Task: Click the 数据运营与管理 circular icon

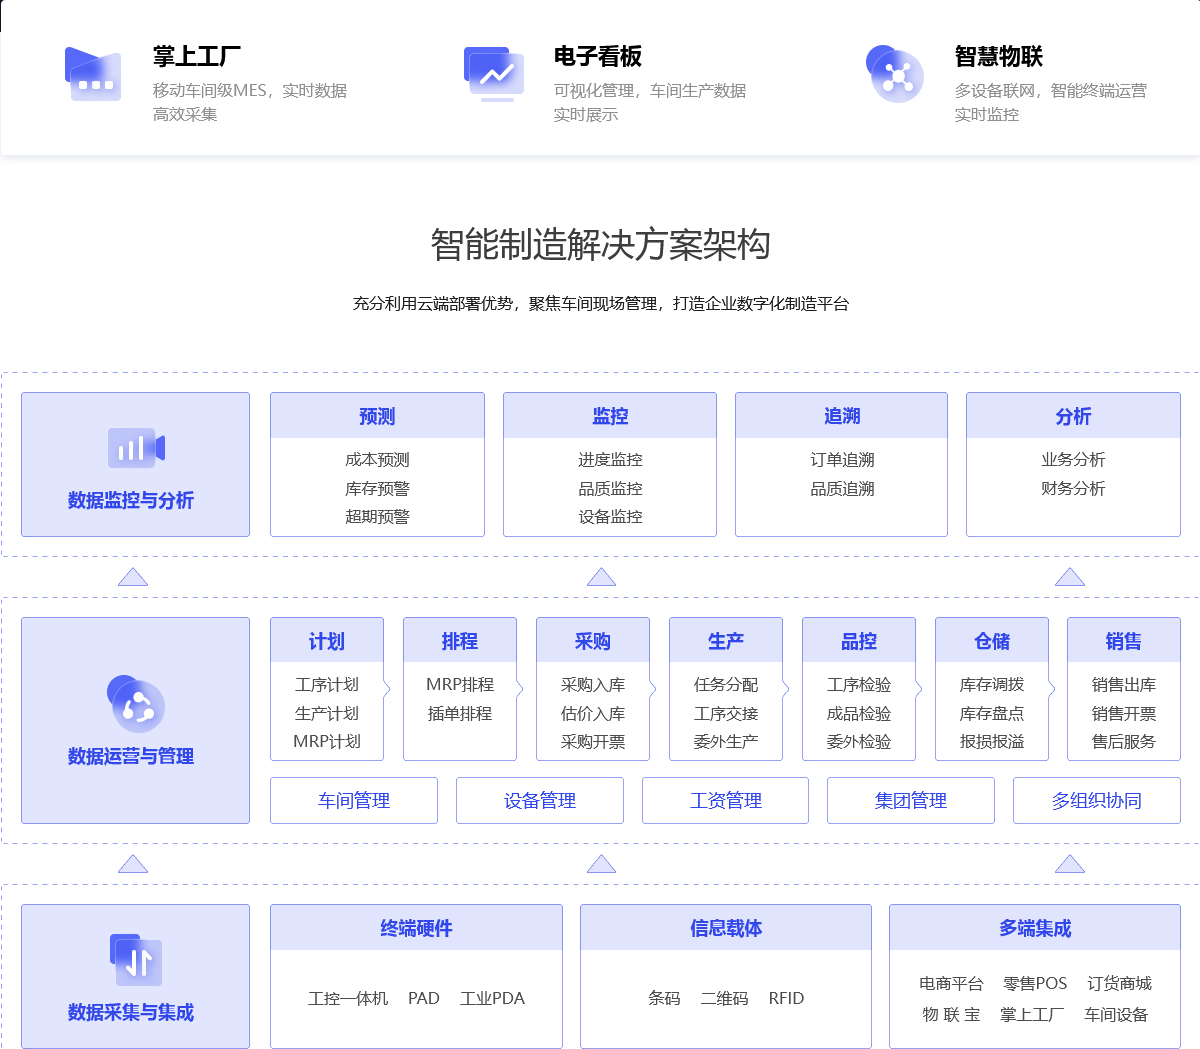Action: 136,704
